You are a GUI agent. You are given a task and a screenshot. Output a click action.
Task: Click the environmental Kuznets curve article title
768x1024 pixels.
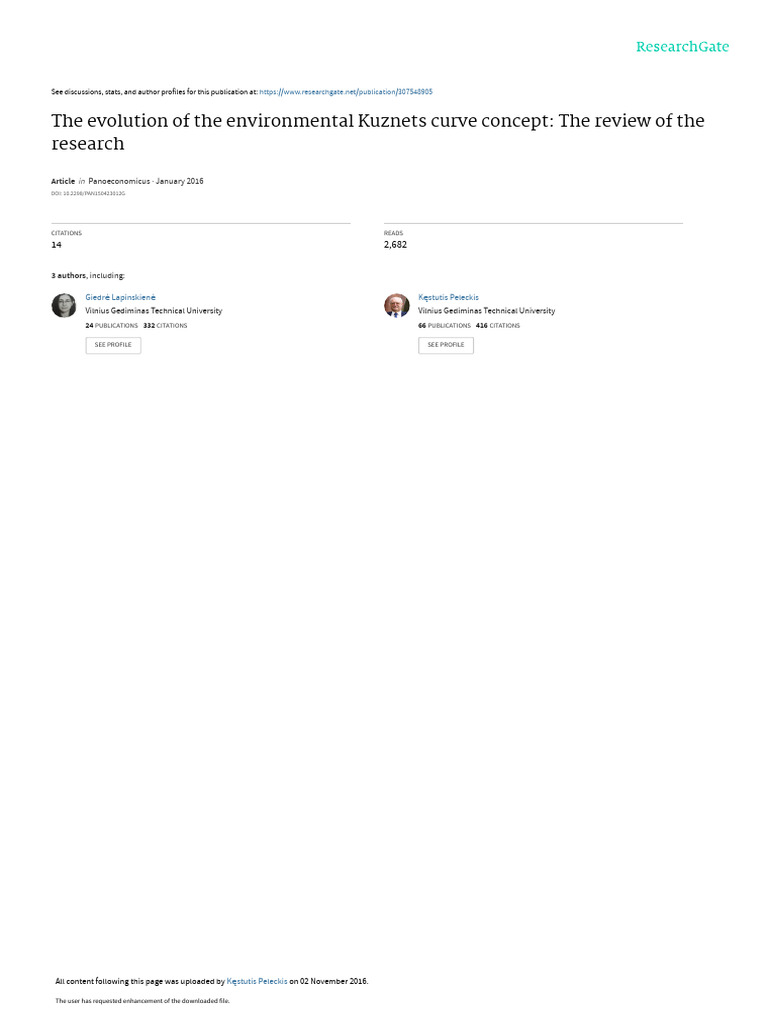click(x=377, y=132)
